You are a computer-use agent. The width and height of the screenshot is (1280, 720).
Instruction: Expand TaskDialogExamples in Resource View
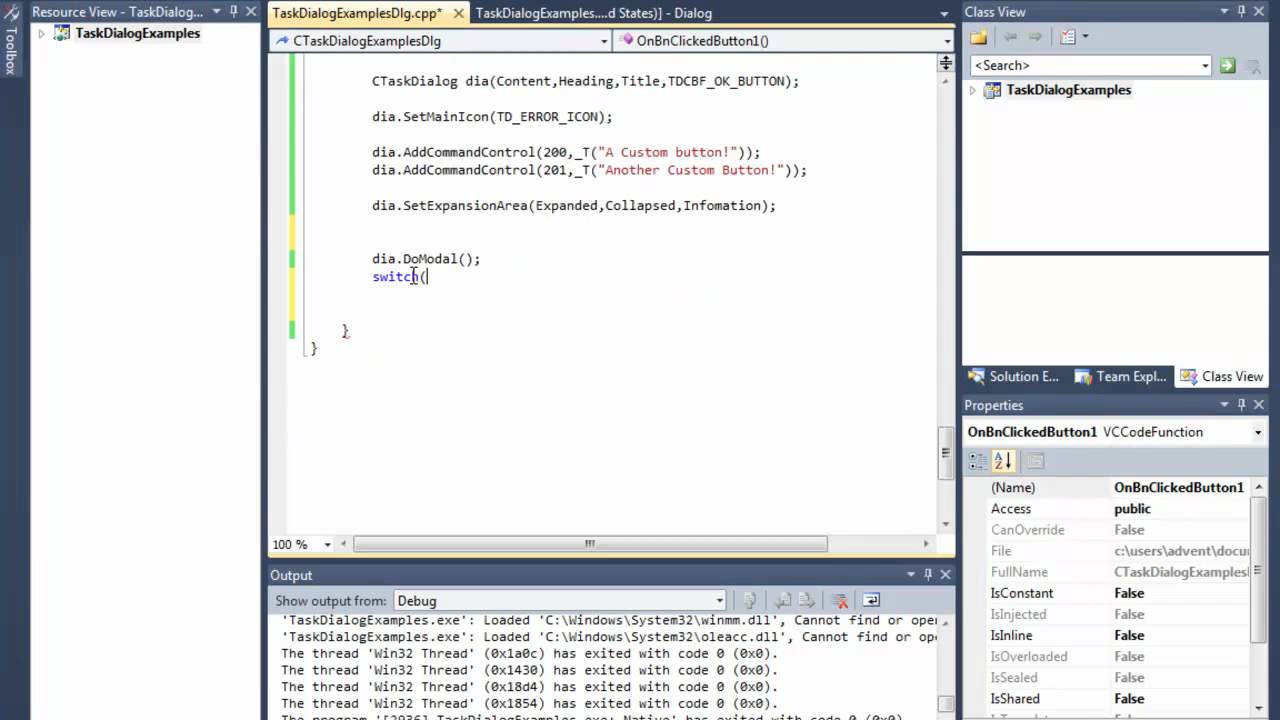tap(41, 33)
